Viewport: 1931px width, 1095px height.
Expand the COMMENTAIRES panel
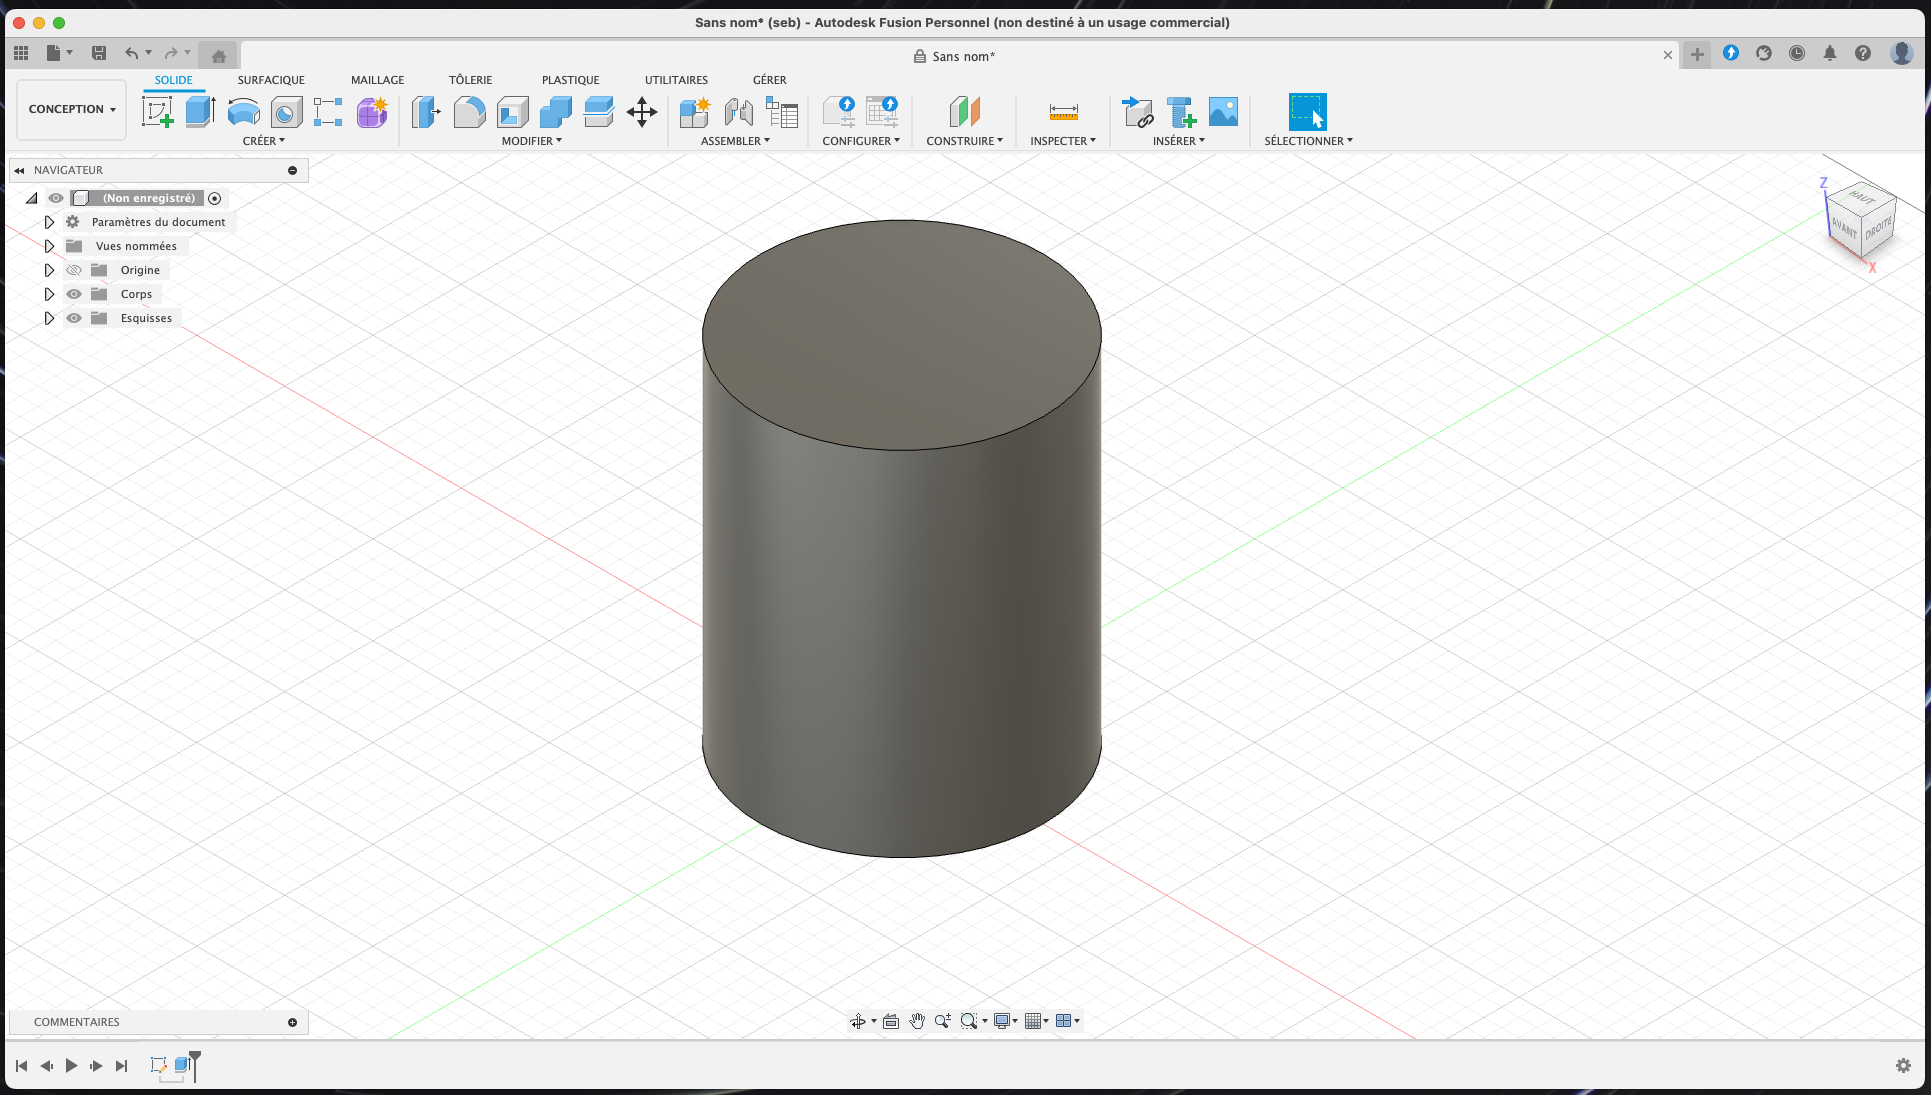coord(292,1022)
